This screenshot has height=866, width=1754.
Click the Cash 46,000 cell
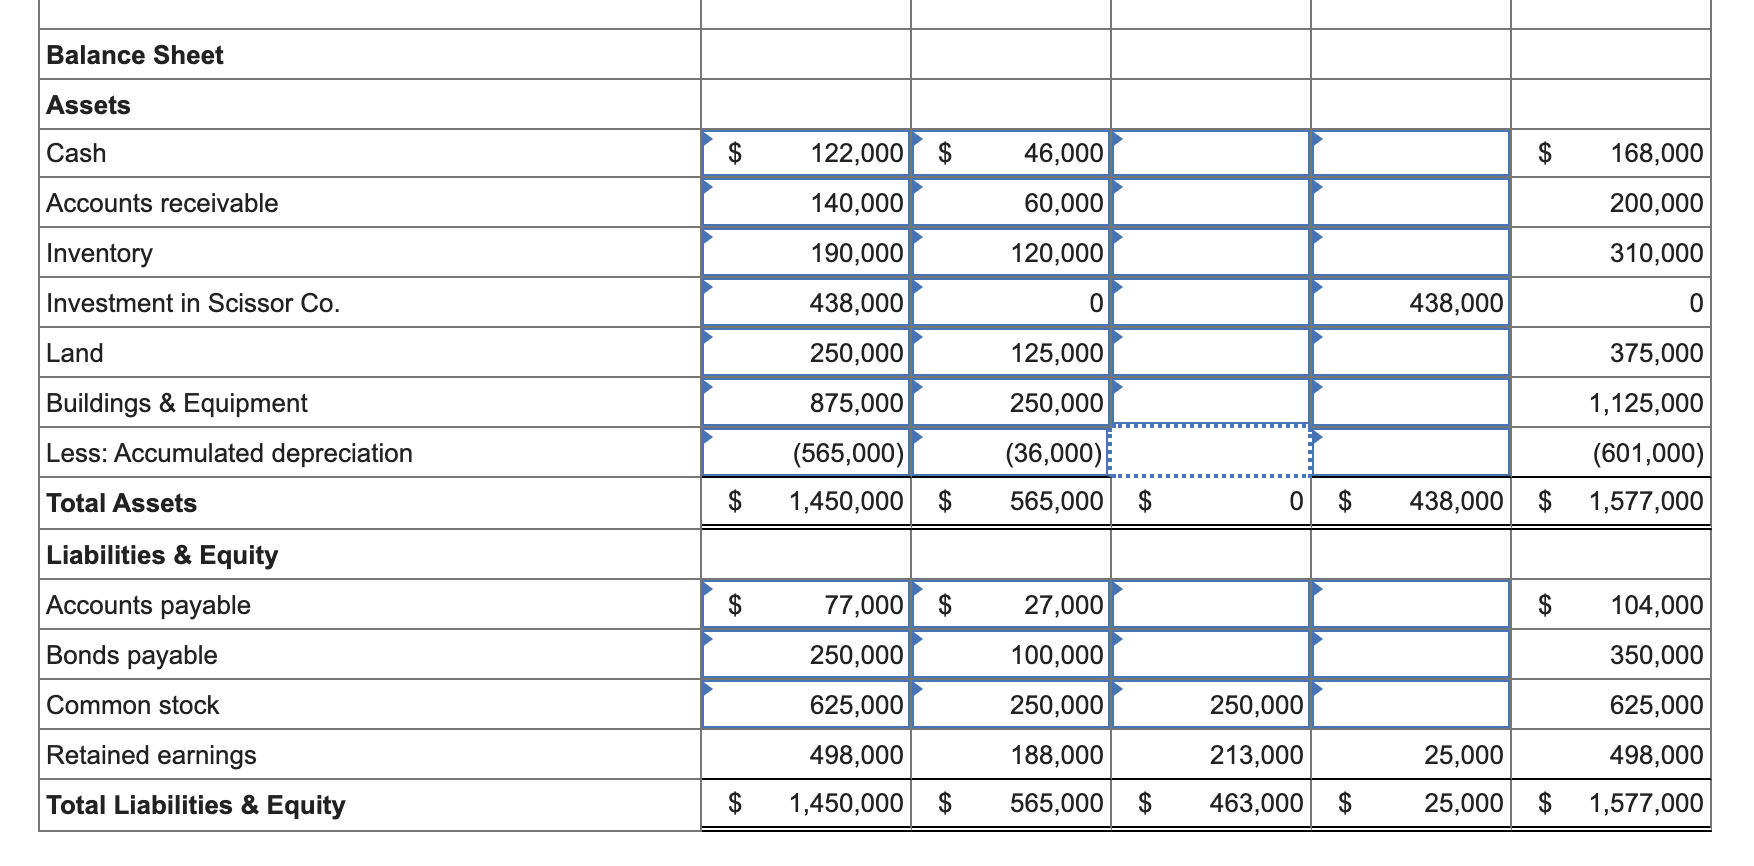coord(1011,153)
